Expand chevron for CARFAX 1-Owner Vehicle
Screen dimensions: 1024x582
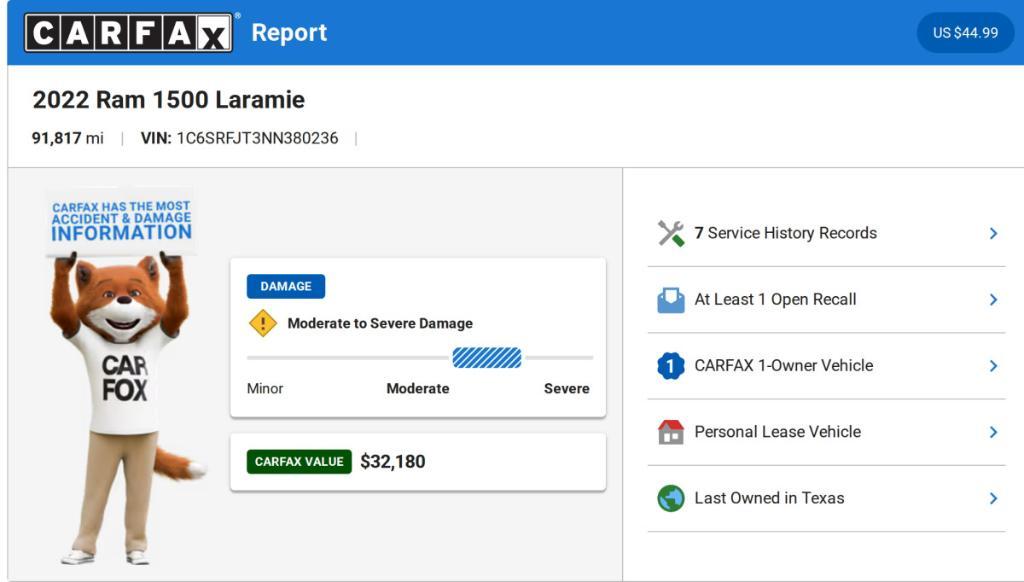coord(993,366)
